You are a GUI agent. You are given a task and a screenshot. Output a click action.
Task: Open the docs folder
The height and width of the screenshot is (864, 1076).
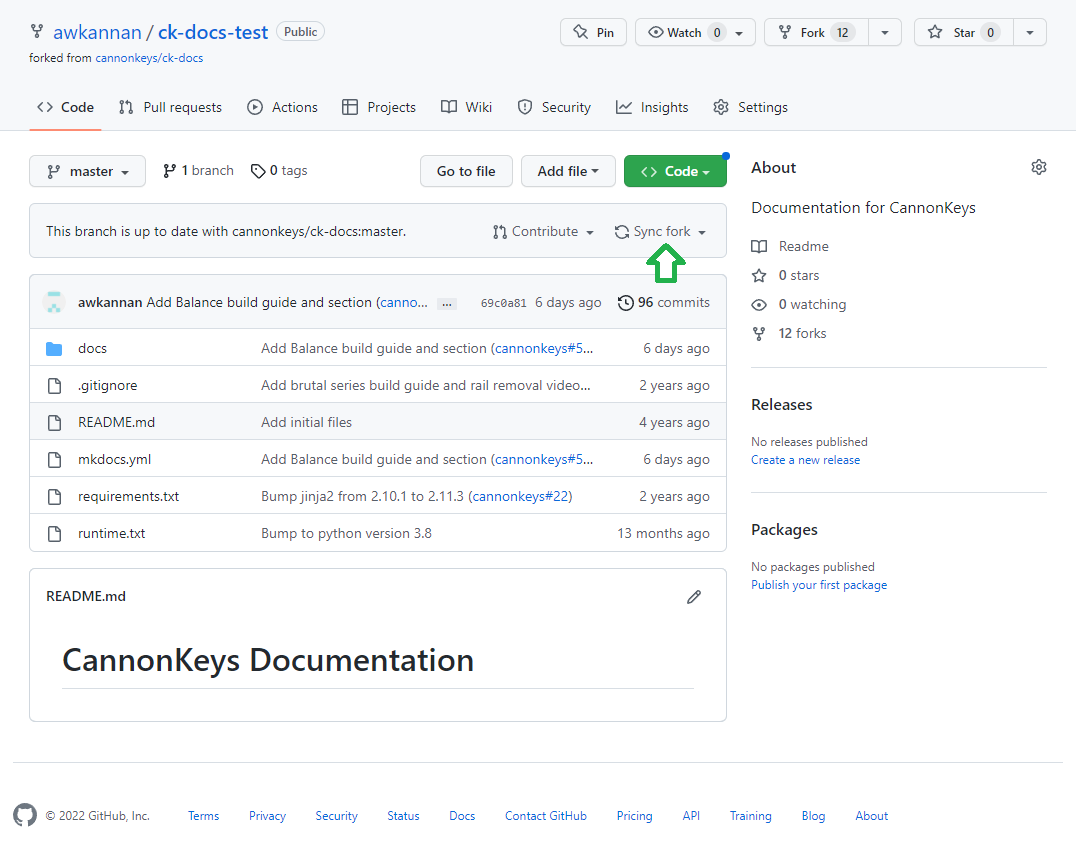point(92,348)
